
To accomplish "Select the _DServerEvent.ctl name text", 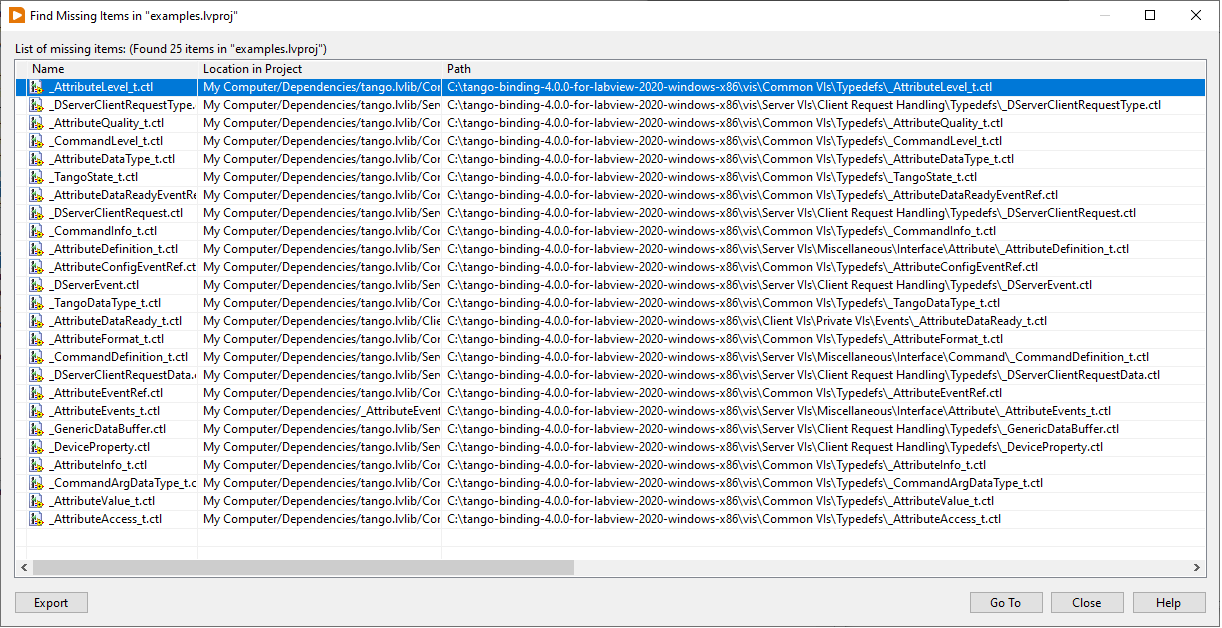I will (x=95, y=285).
